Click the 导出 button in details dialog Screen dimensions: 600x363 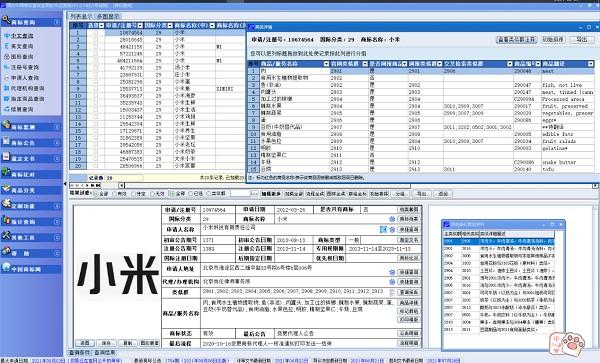pyautogui.click(x=582, y=39)
